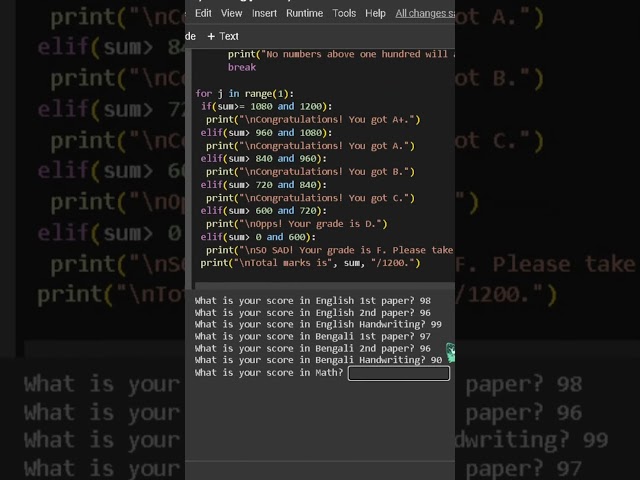Click the Bengali 1st paper output line
Viewport: 640px width, 480px height.
point(313,336)
